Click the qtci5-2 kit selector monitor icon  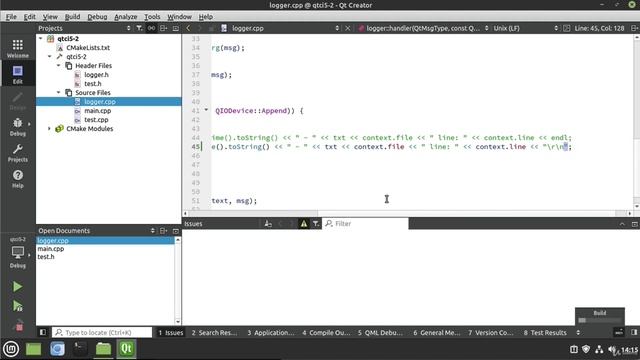18,252
